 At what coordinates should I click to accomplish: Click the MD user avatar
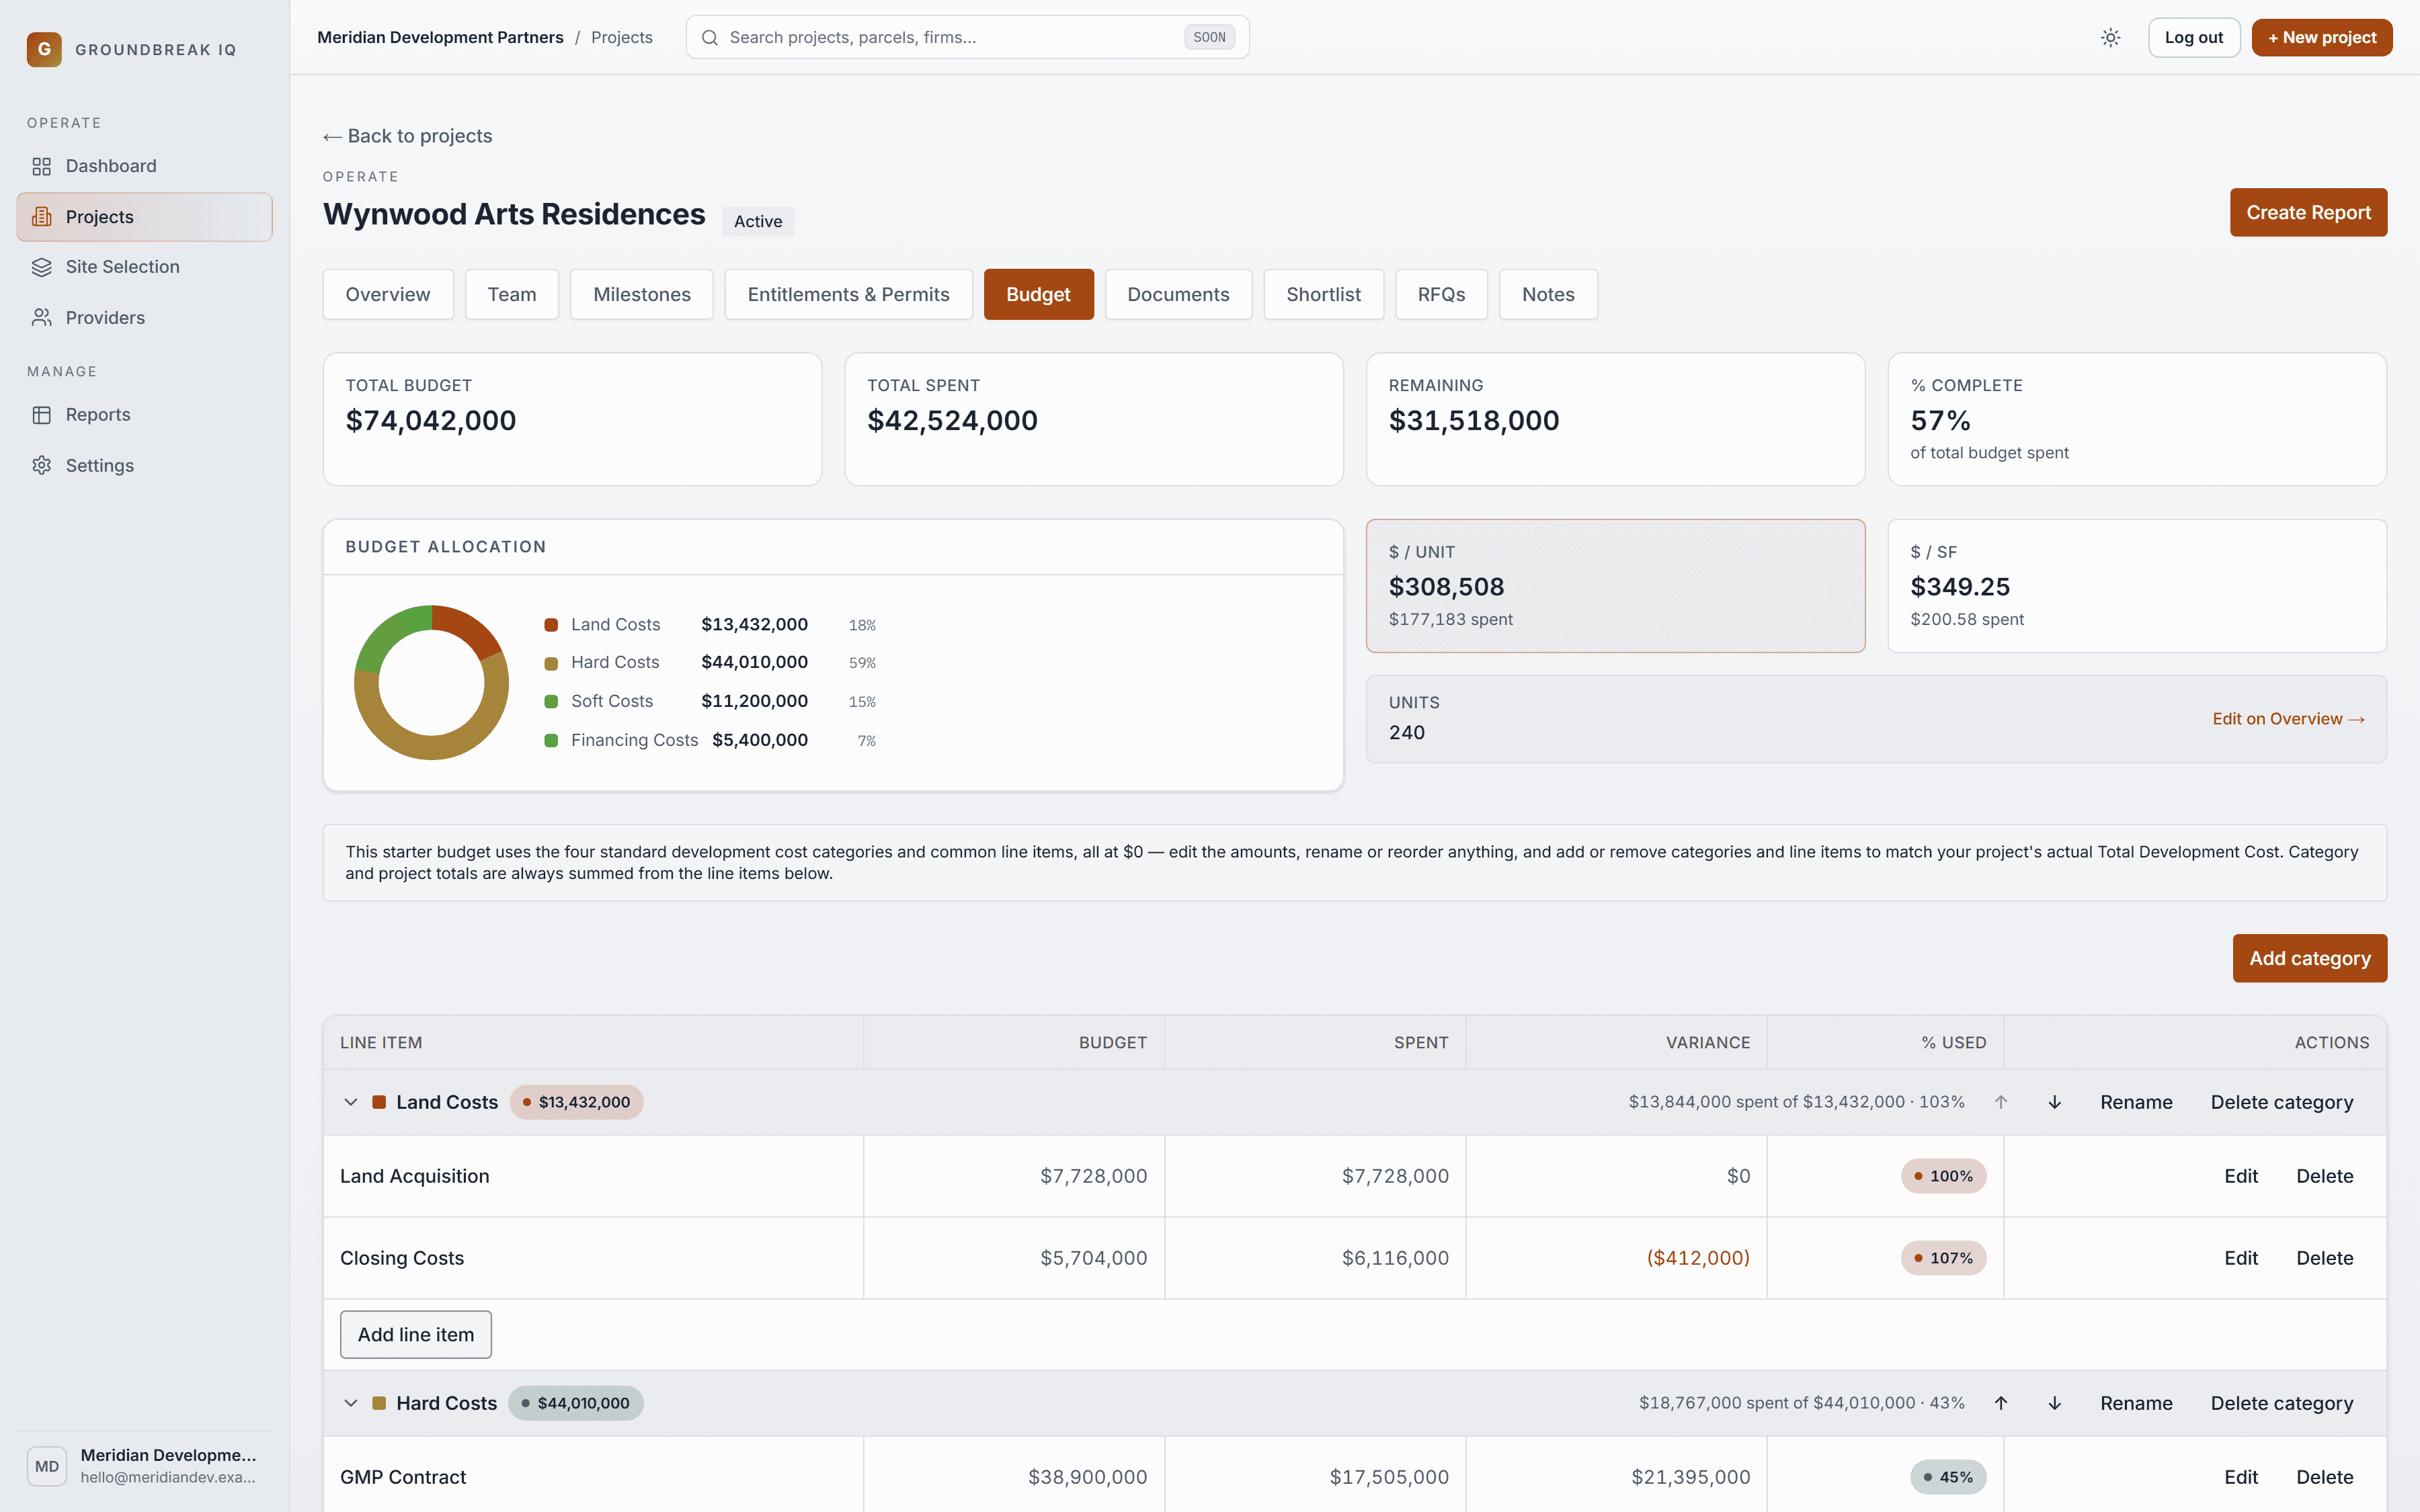coord(47,1467)
